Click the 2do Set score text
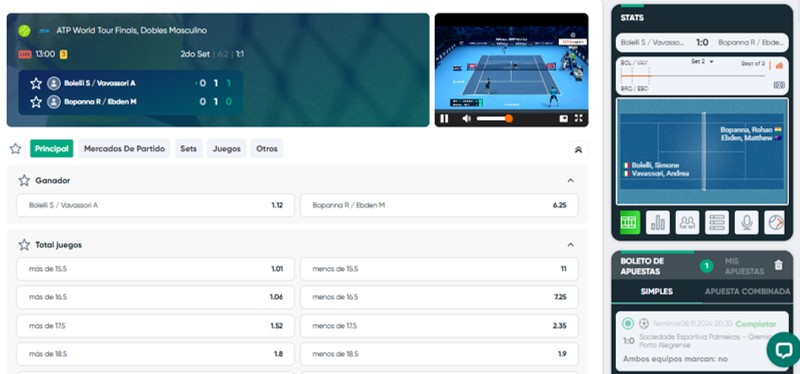This screenshot has height=374, width=800. click(195, 54)
